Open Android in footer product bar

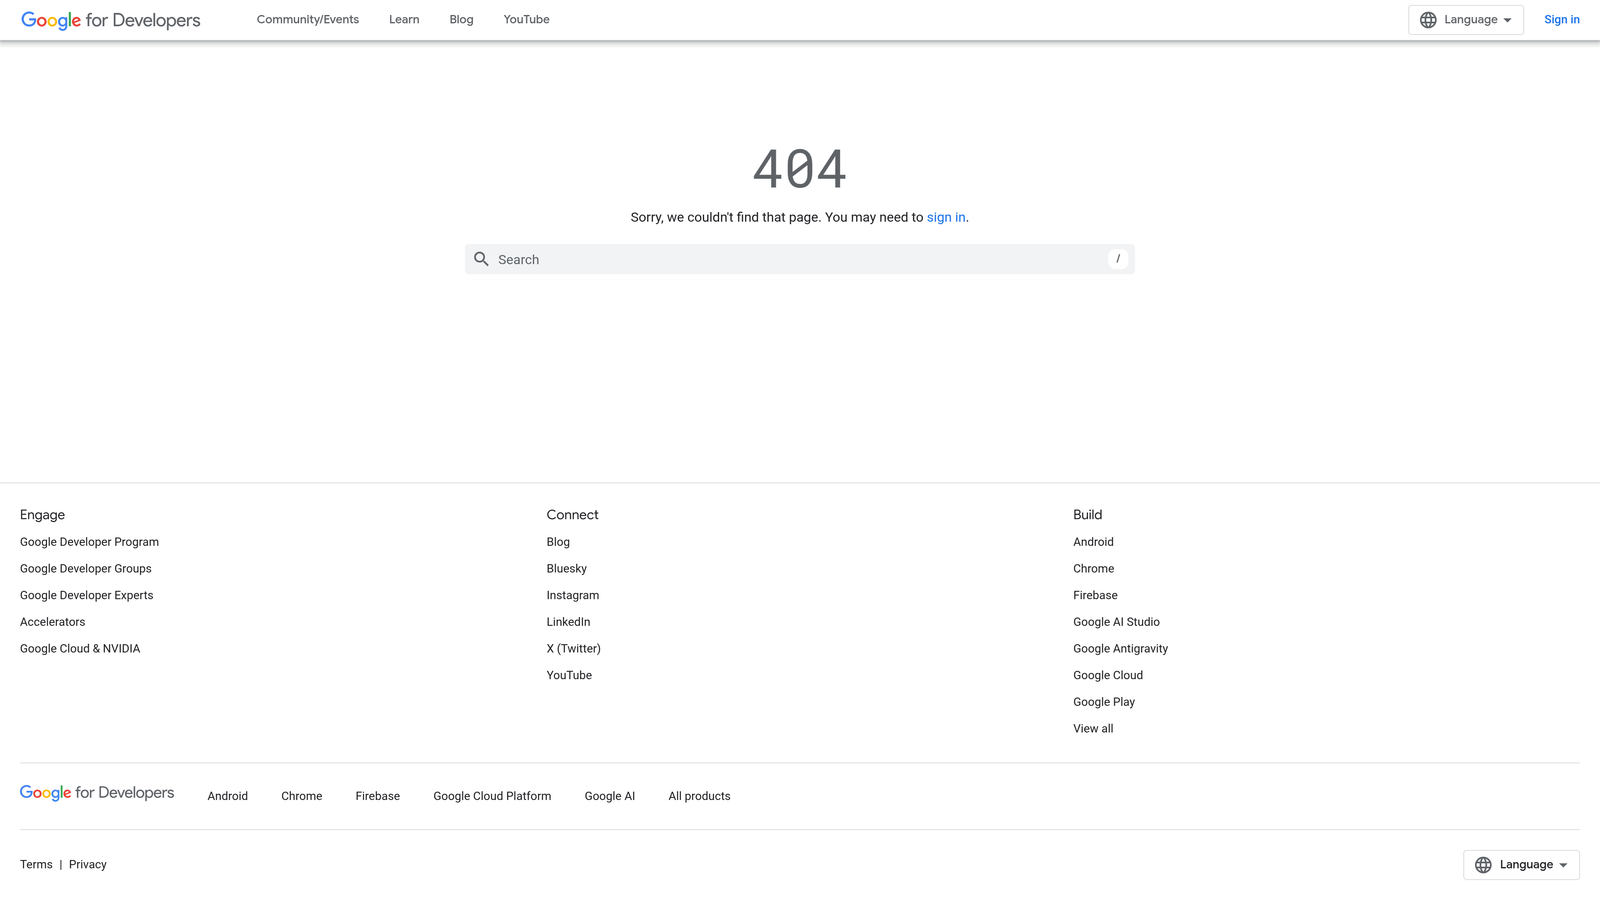pyautogui.click(x=228, y=797)
